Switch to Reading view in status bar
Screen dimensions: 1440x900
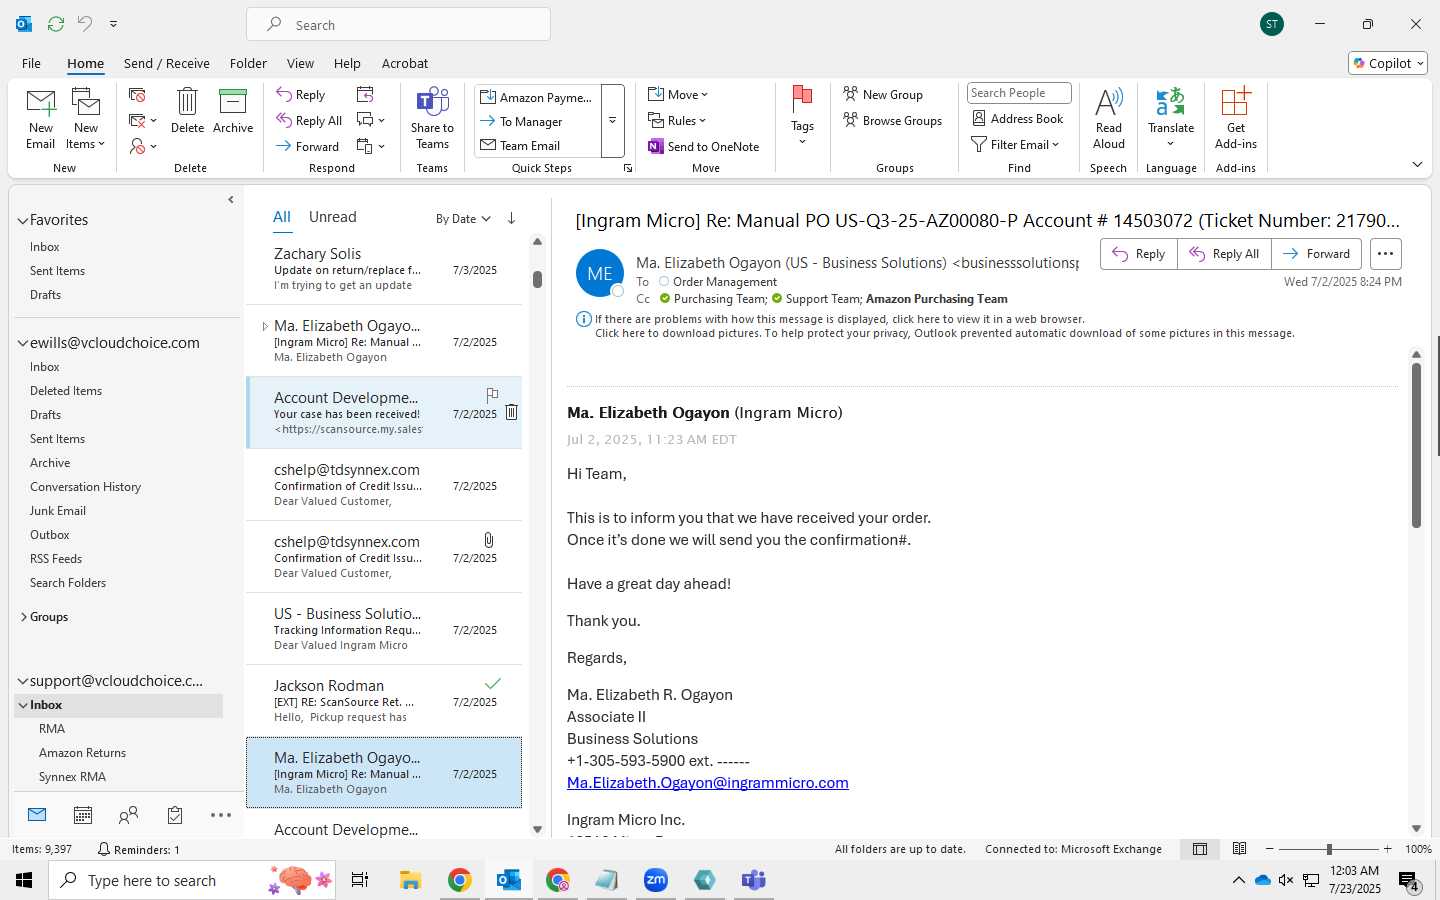[x=1240, y=849]
